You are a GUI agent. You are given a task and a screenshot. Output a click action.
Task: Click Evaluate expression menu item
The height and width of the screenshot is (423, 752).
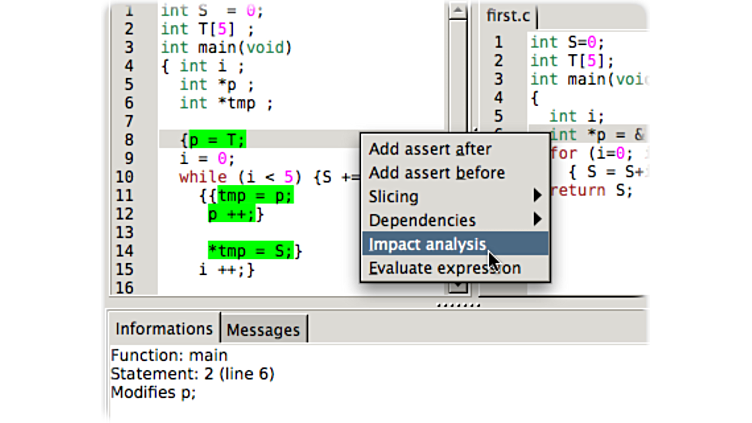(x=444, y=268)
